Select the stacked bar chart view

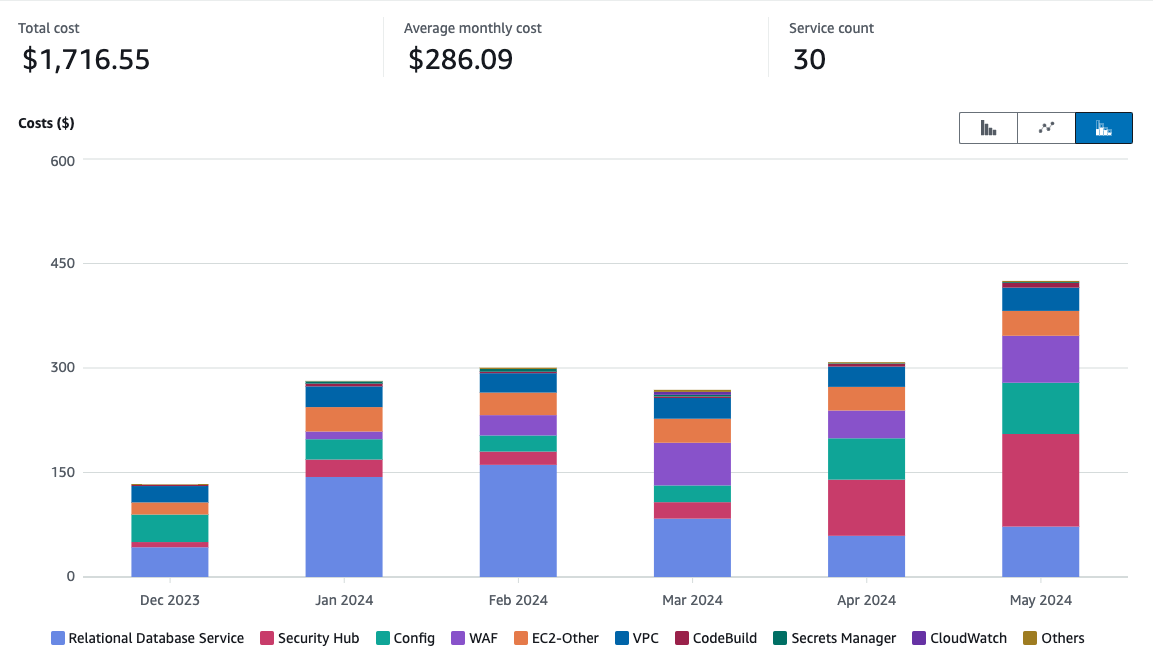tap(1104, 128)
